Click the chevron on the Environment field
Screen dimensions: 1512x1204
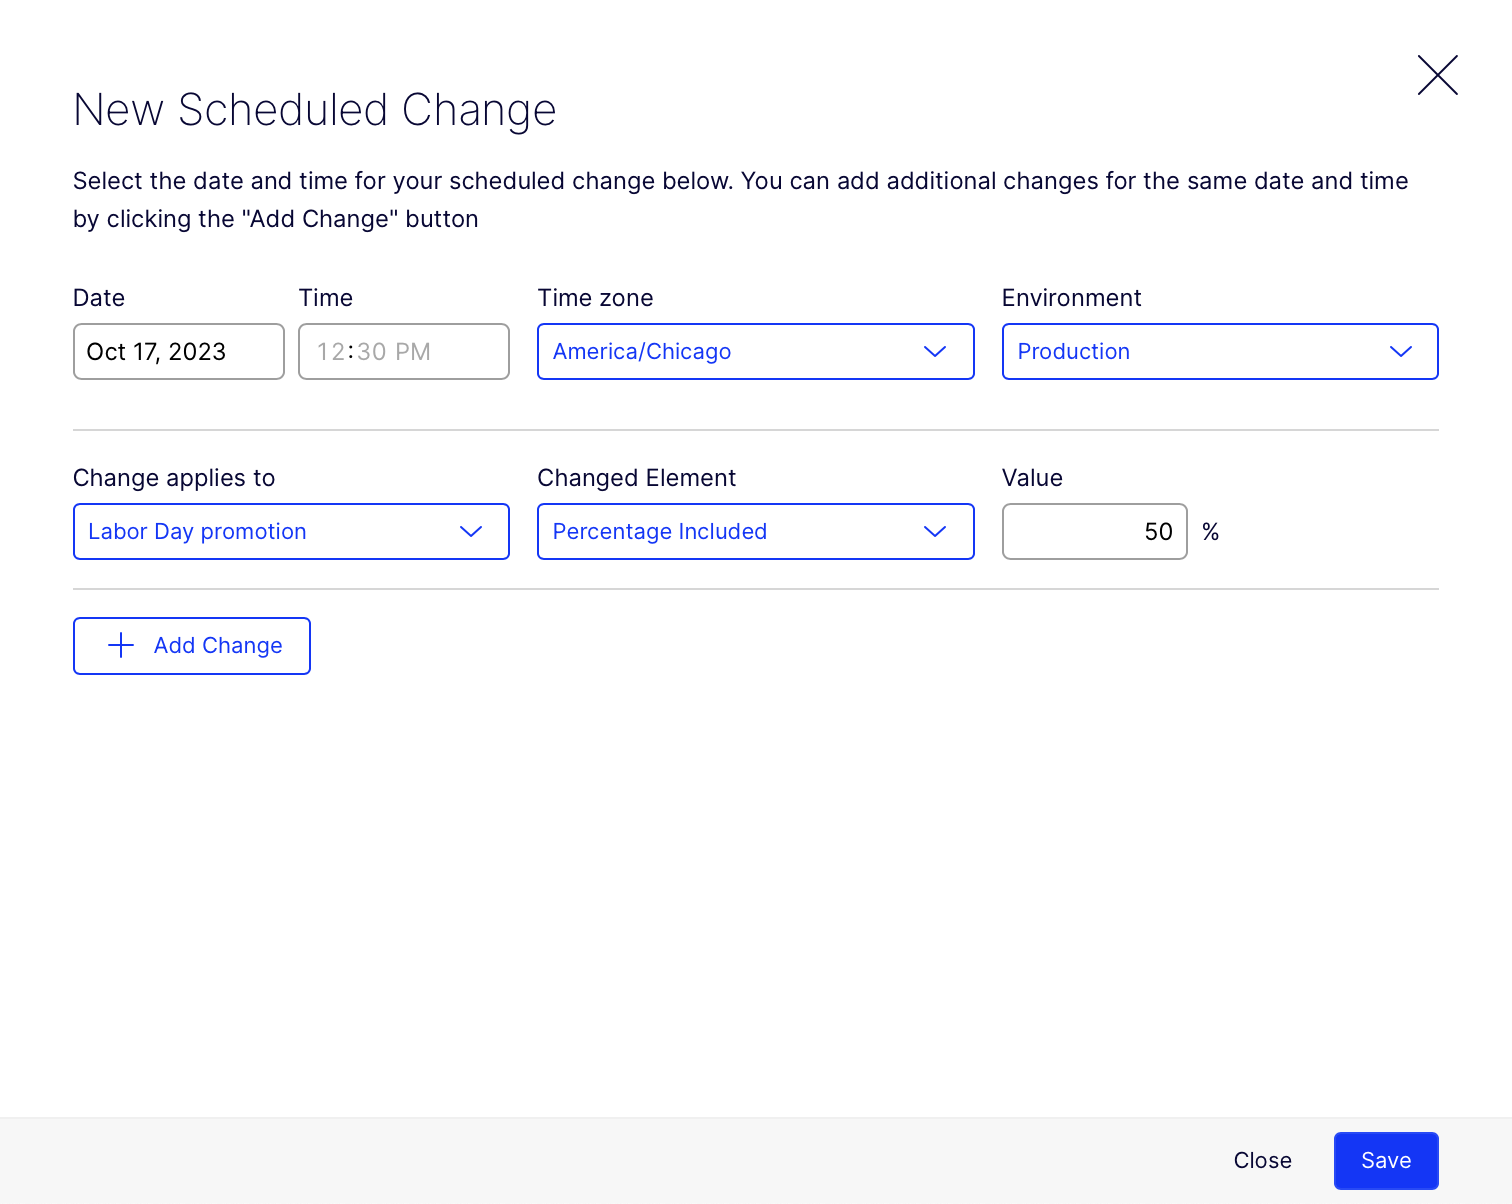coord(1401,351)
